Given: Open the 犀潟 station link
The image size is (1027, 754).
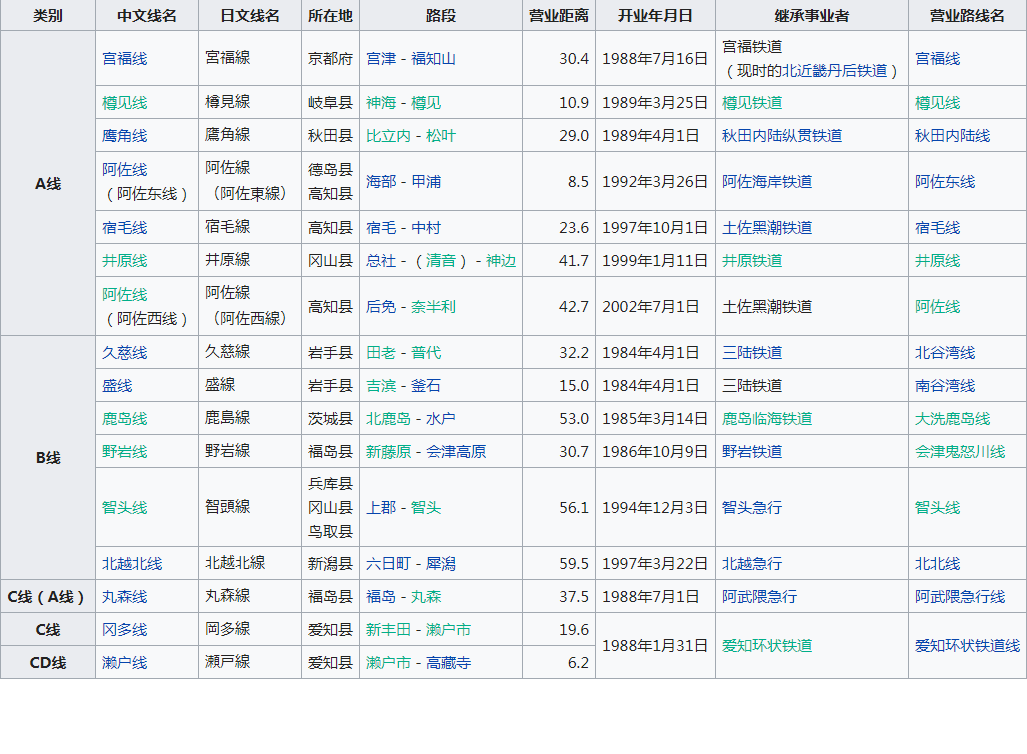Looking at the screenshot, I should [441, 563].
